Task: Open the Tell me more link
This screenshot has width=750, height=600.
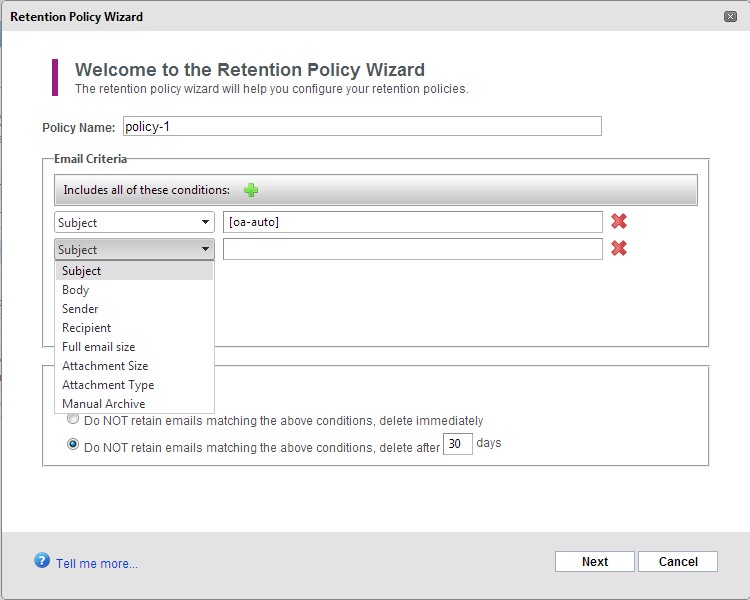Action: tap(97, 564)
